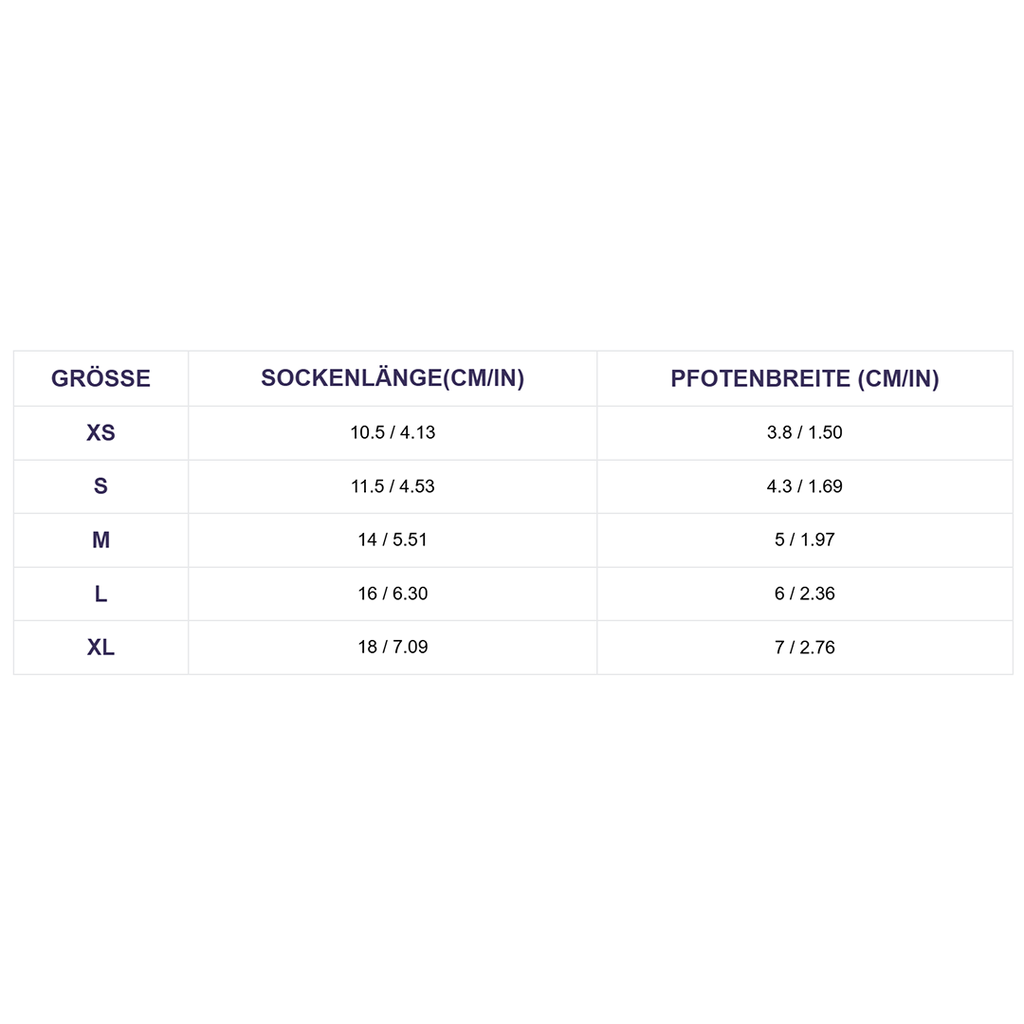Select the M size label
The height and width of the screenshot is (1024, 1024).
pos(101,540)
